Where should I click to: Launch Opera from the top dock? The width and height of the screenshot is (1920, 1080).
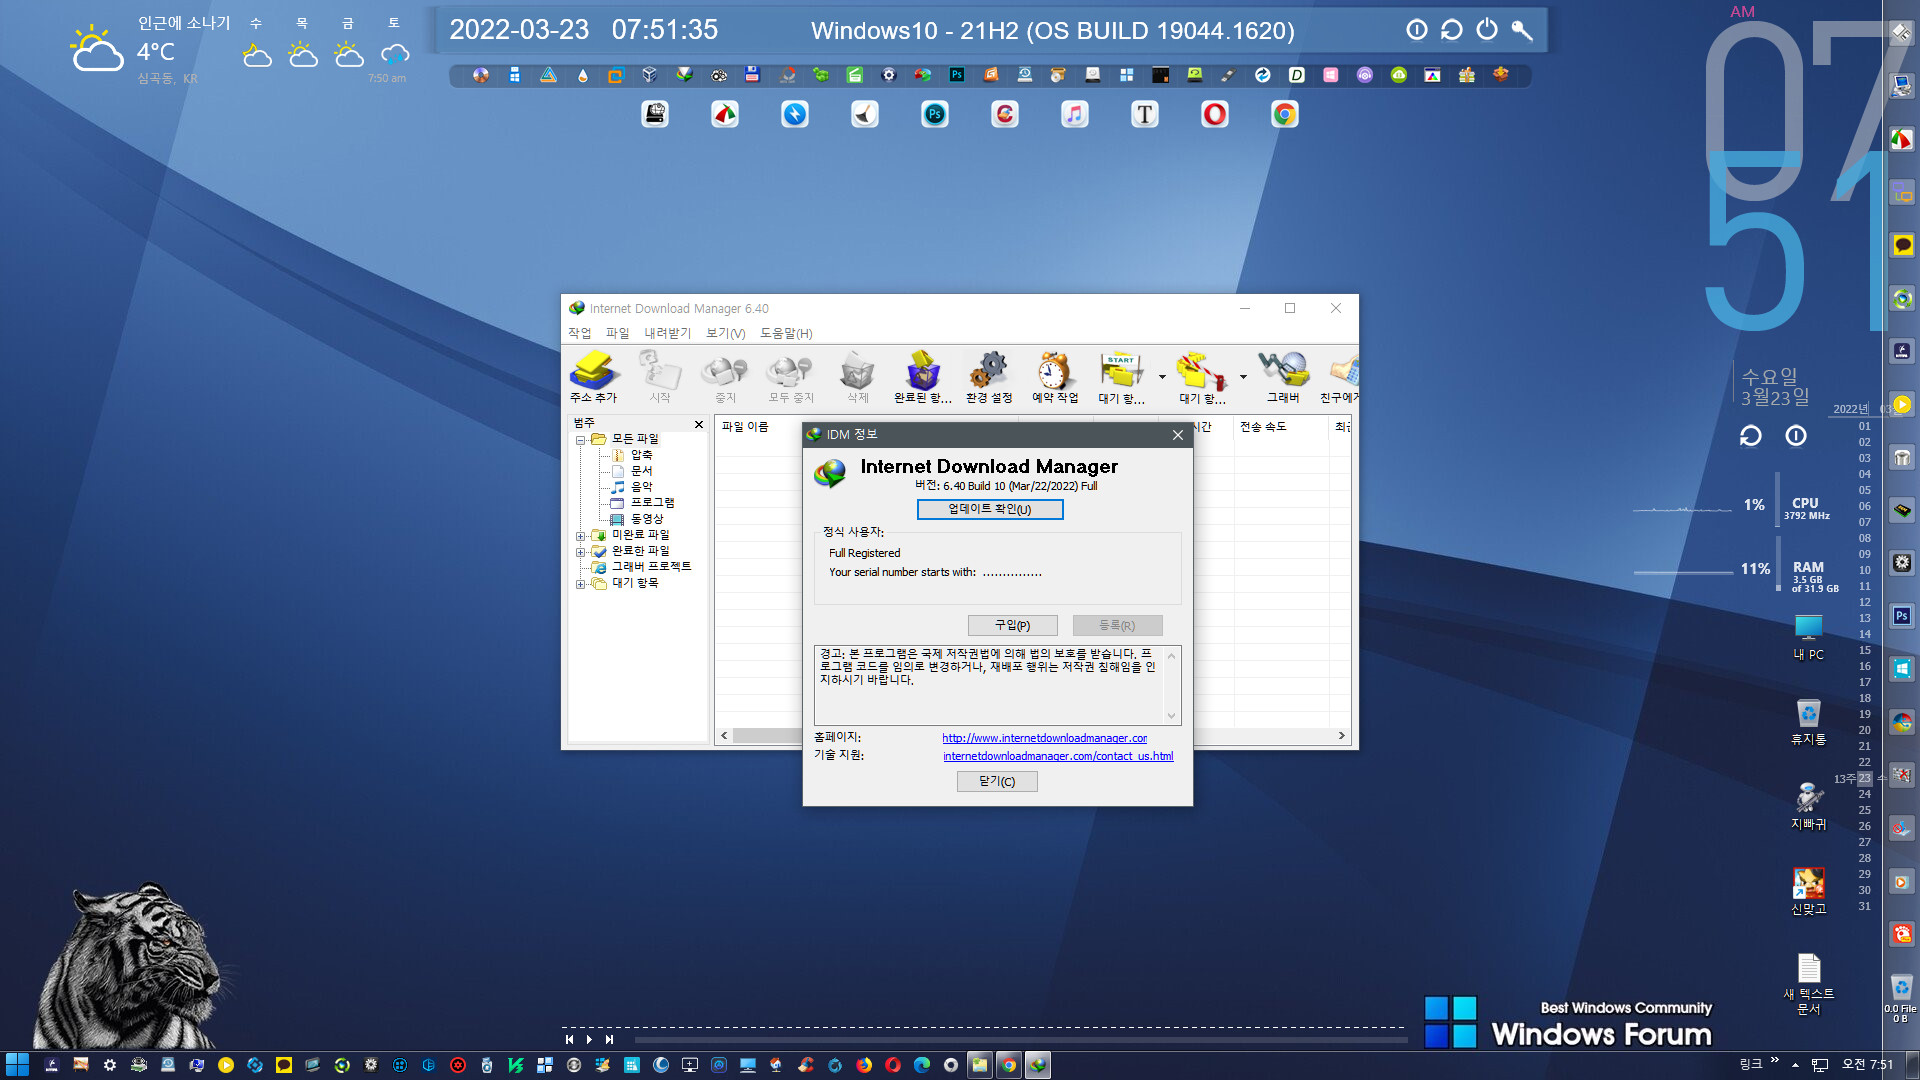click(1215, 114)
